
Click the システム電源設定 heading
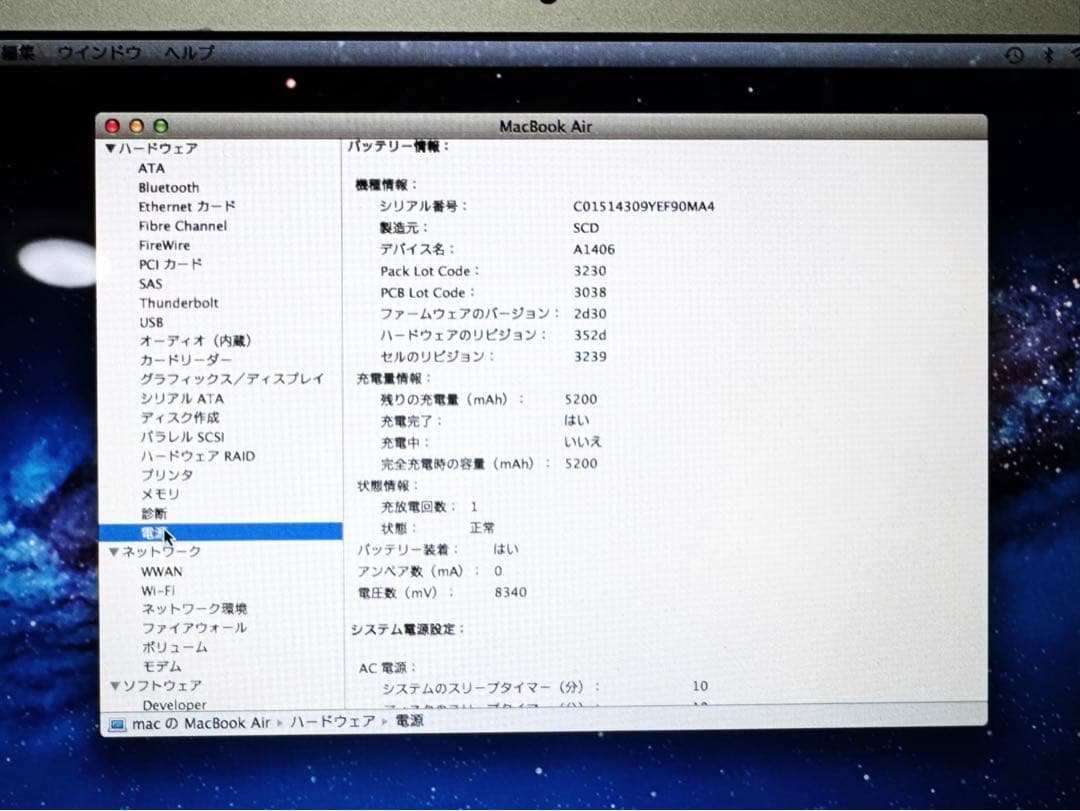point(407,629)
